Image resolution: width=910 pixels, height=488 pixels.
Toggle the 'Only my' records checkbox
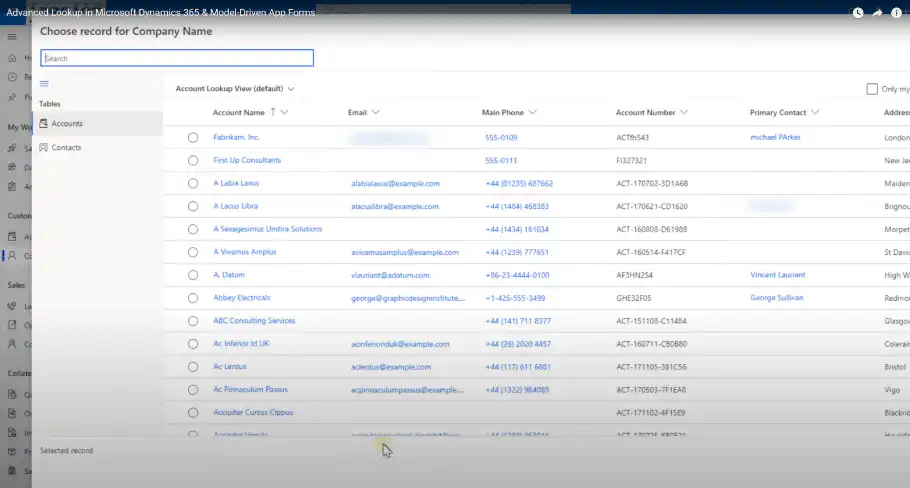pyautogui.click(x=872, y=89)
